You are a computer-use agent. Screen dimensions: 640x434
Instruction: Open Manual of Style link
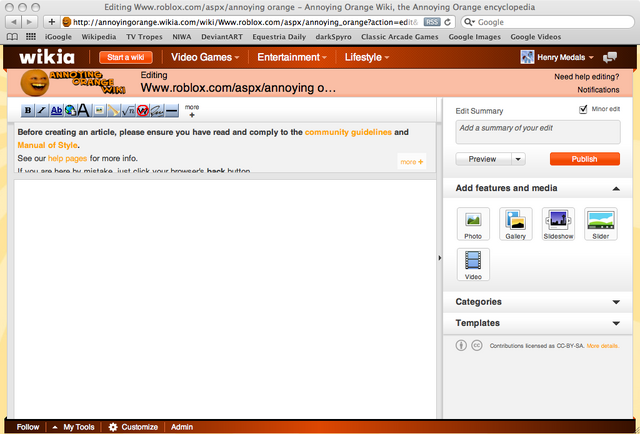click(x=47, y=145)
